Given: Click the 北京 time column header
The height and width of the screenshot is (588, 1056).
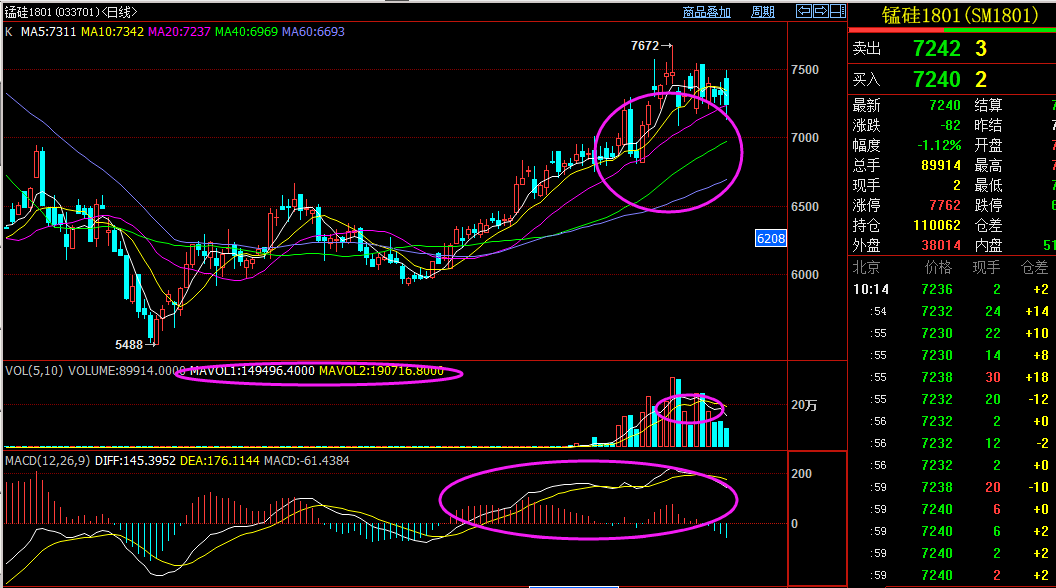Looking at the screenshot, I should (x=865, y=267).
